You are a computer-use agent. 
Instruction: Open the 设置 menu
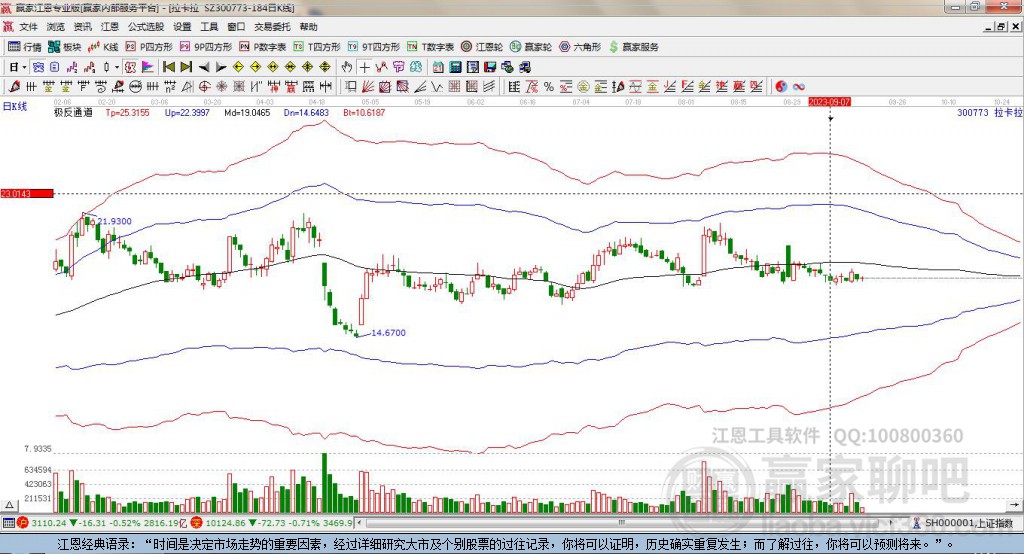[x=182, y=27]
